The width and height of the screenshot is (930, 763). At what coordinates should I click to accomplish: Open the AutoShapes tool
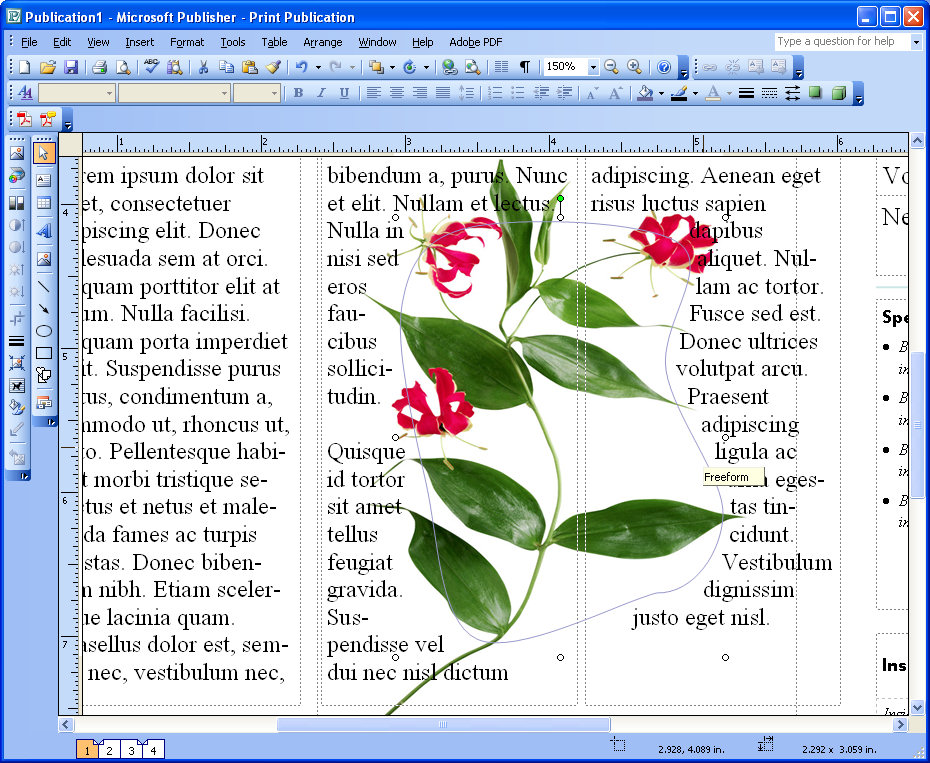pos(44,375)
